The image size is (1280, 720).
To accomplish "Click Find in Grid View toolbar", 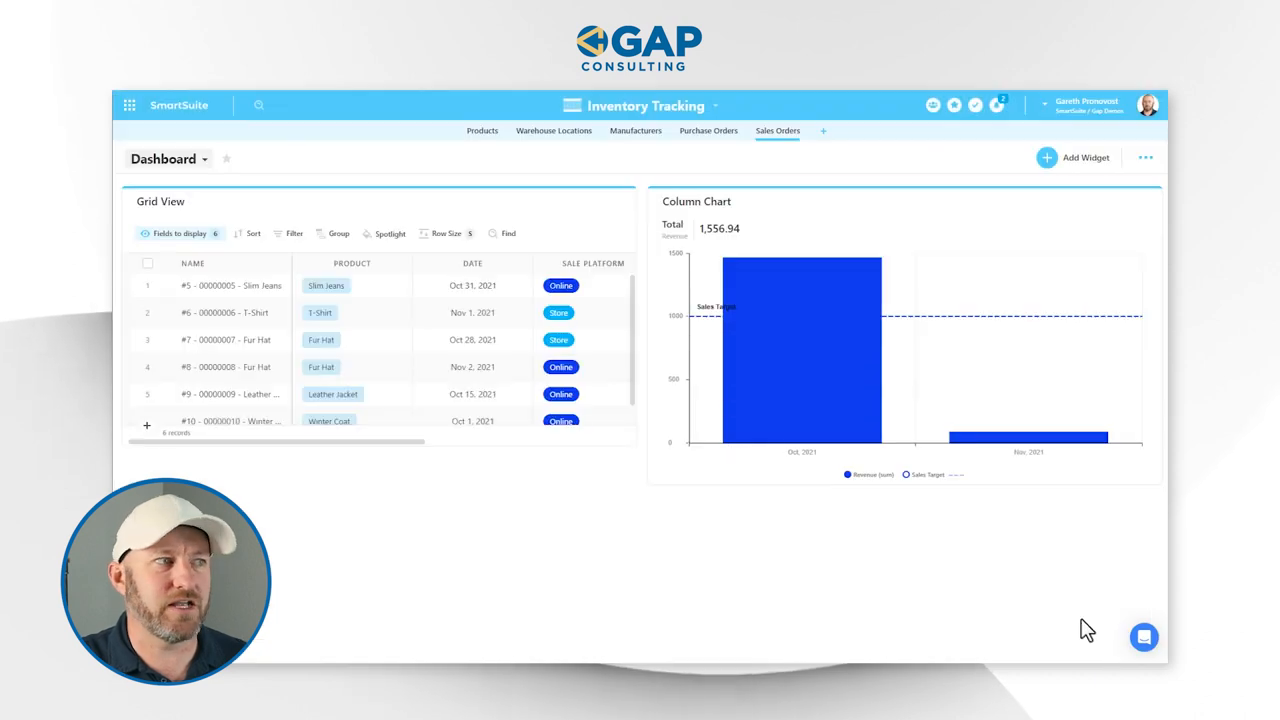I will (502, 234).
